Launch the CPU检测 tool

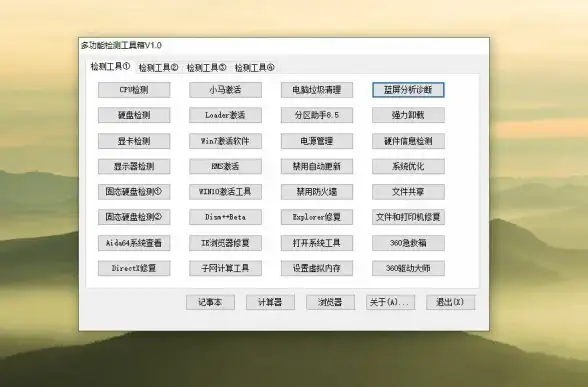click(134, 90)
